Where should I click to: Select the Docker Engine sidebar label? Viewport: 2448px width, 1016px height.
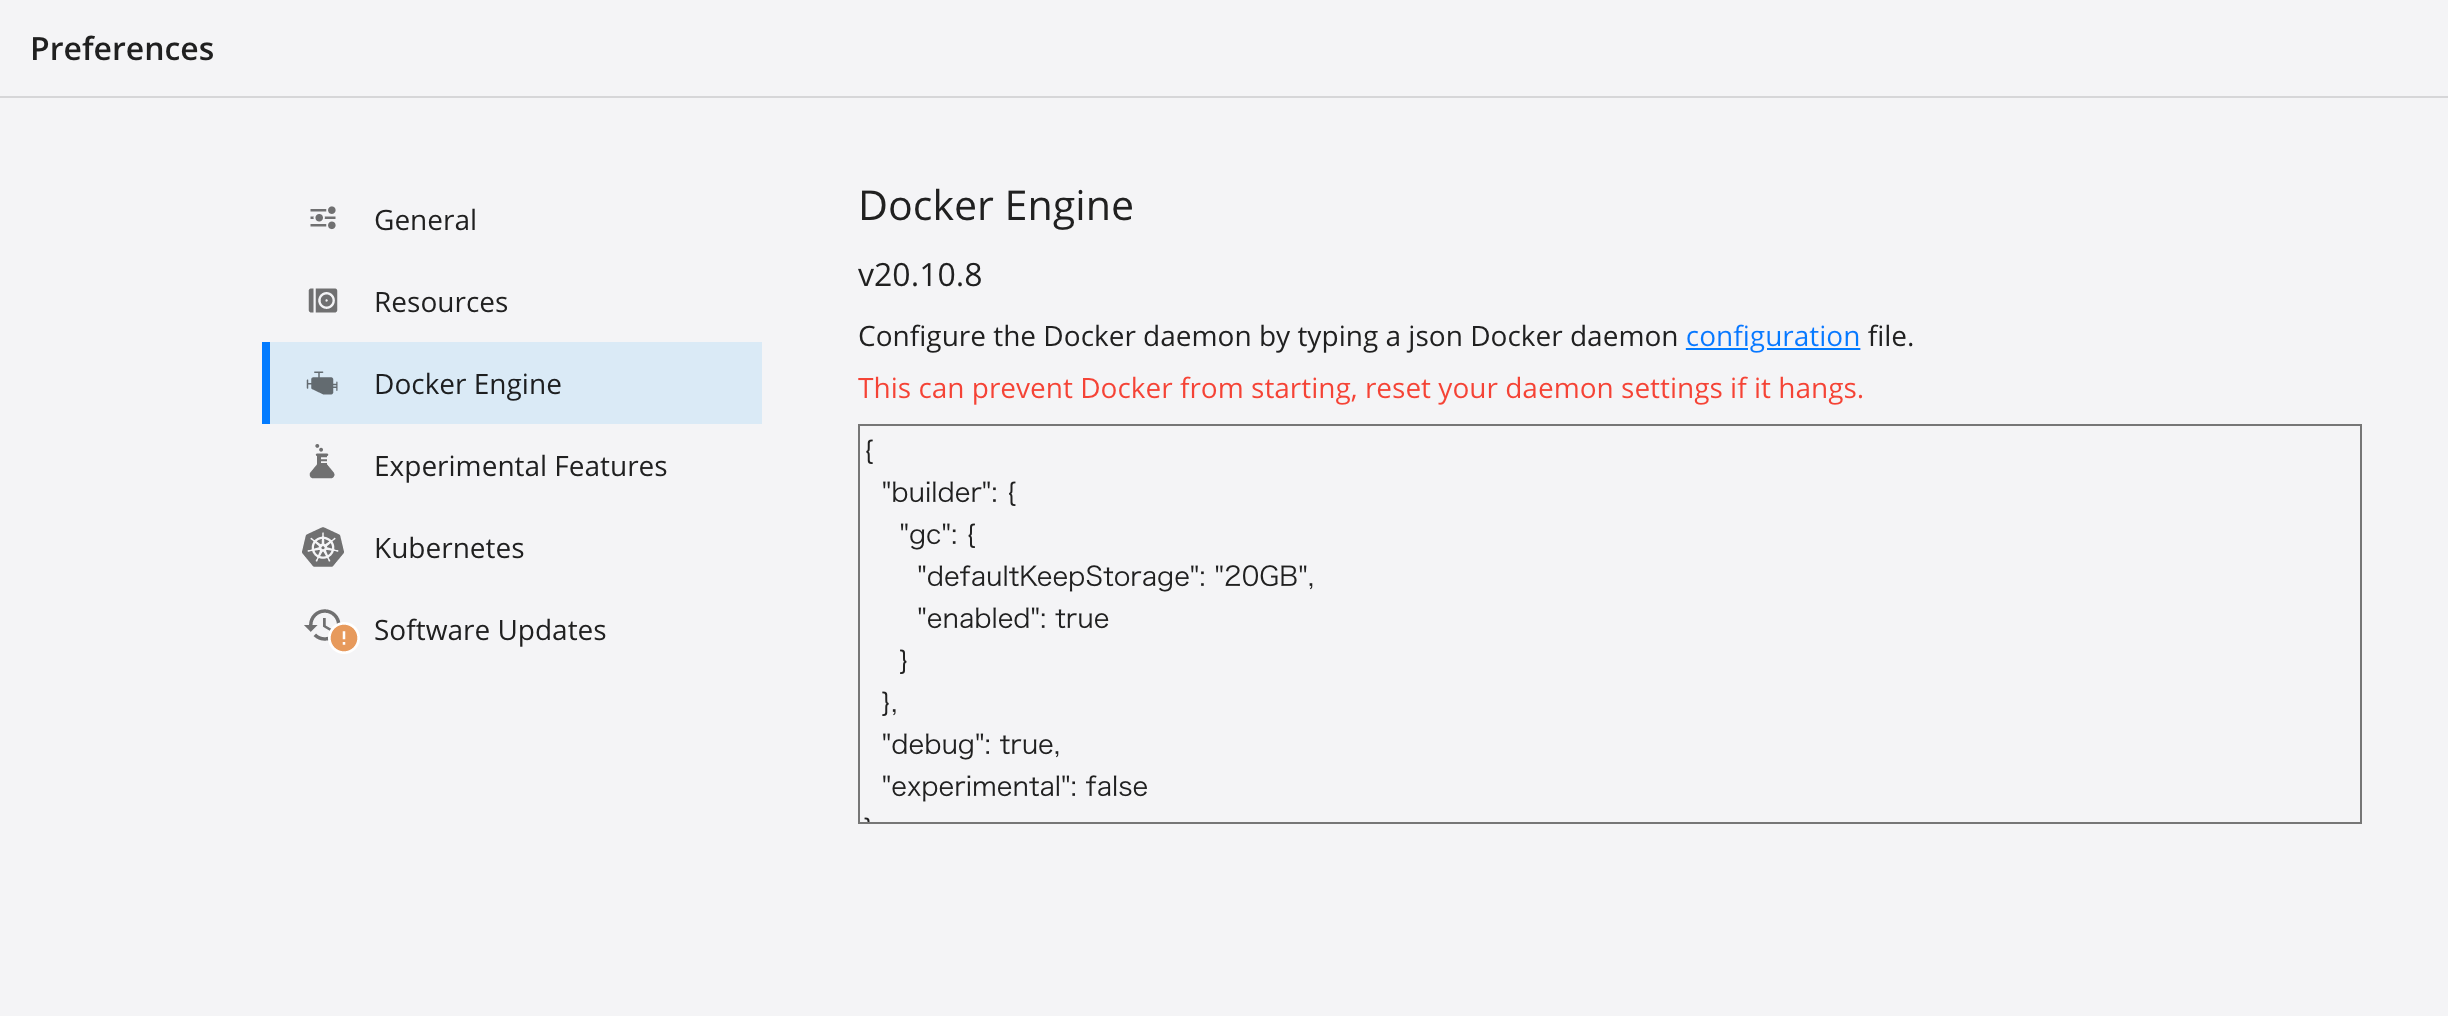tap(468, 384)
